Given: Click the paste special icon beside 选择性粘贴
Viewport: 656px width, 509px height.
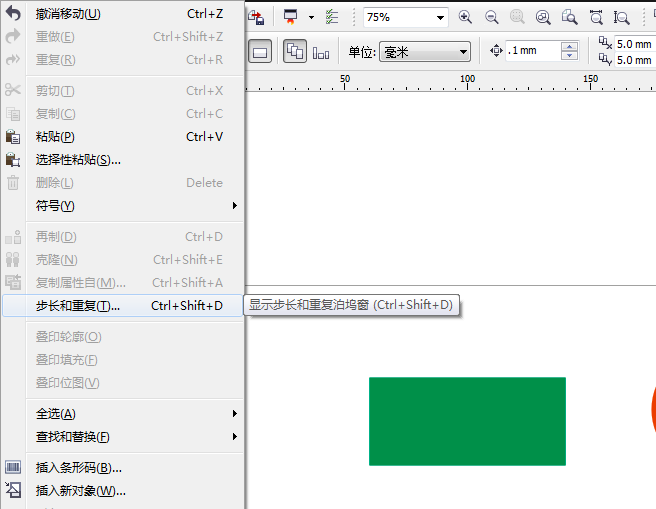Looking at the screenshot, I should point(13,160).
